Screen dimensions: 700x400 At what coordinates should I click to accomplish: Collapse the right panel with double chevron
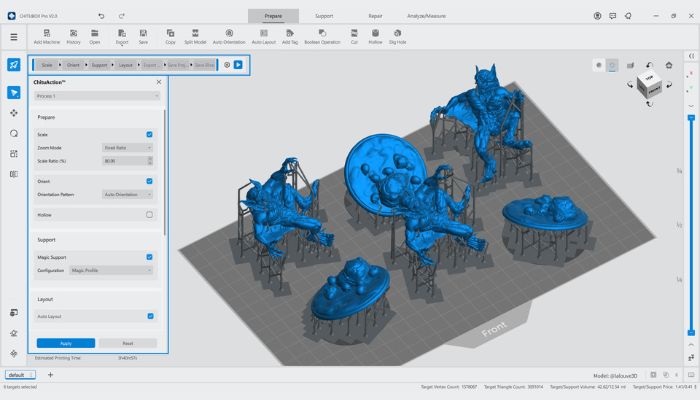[692, 56]
